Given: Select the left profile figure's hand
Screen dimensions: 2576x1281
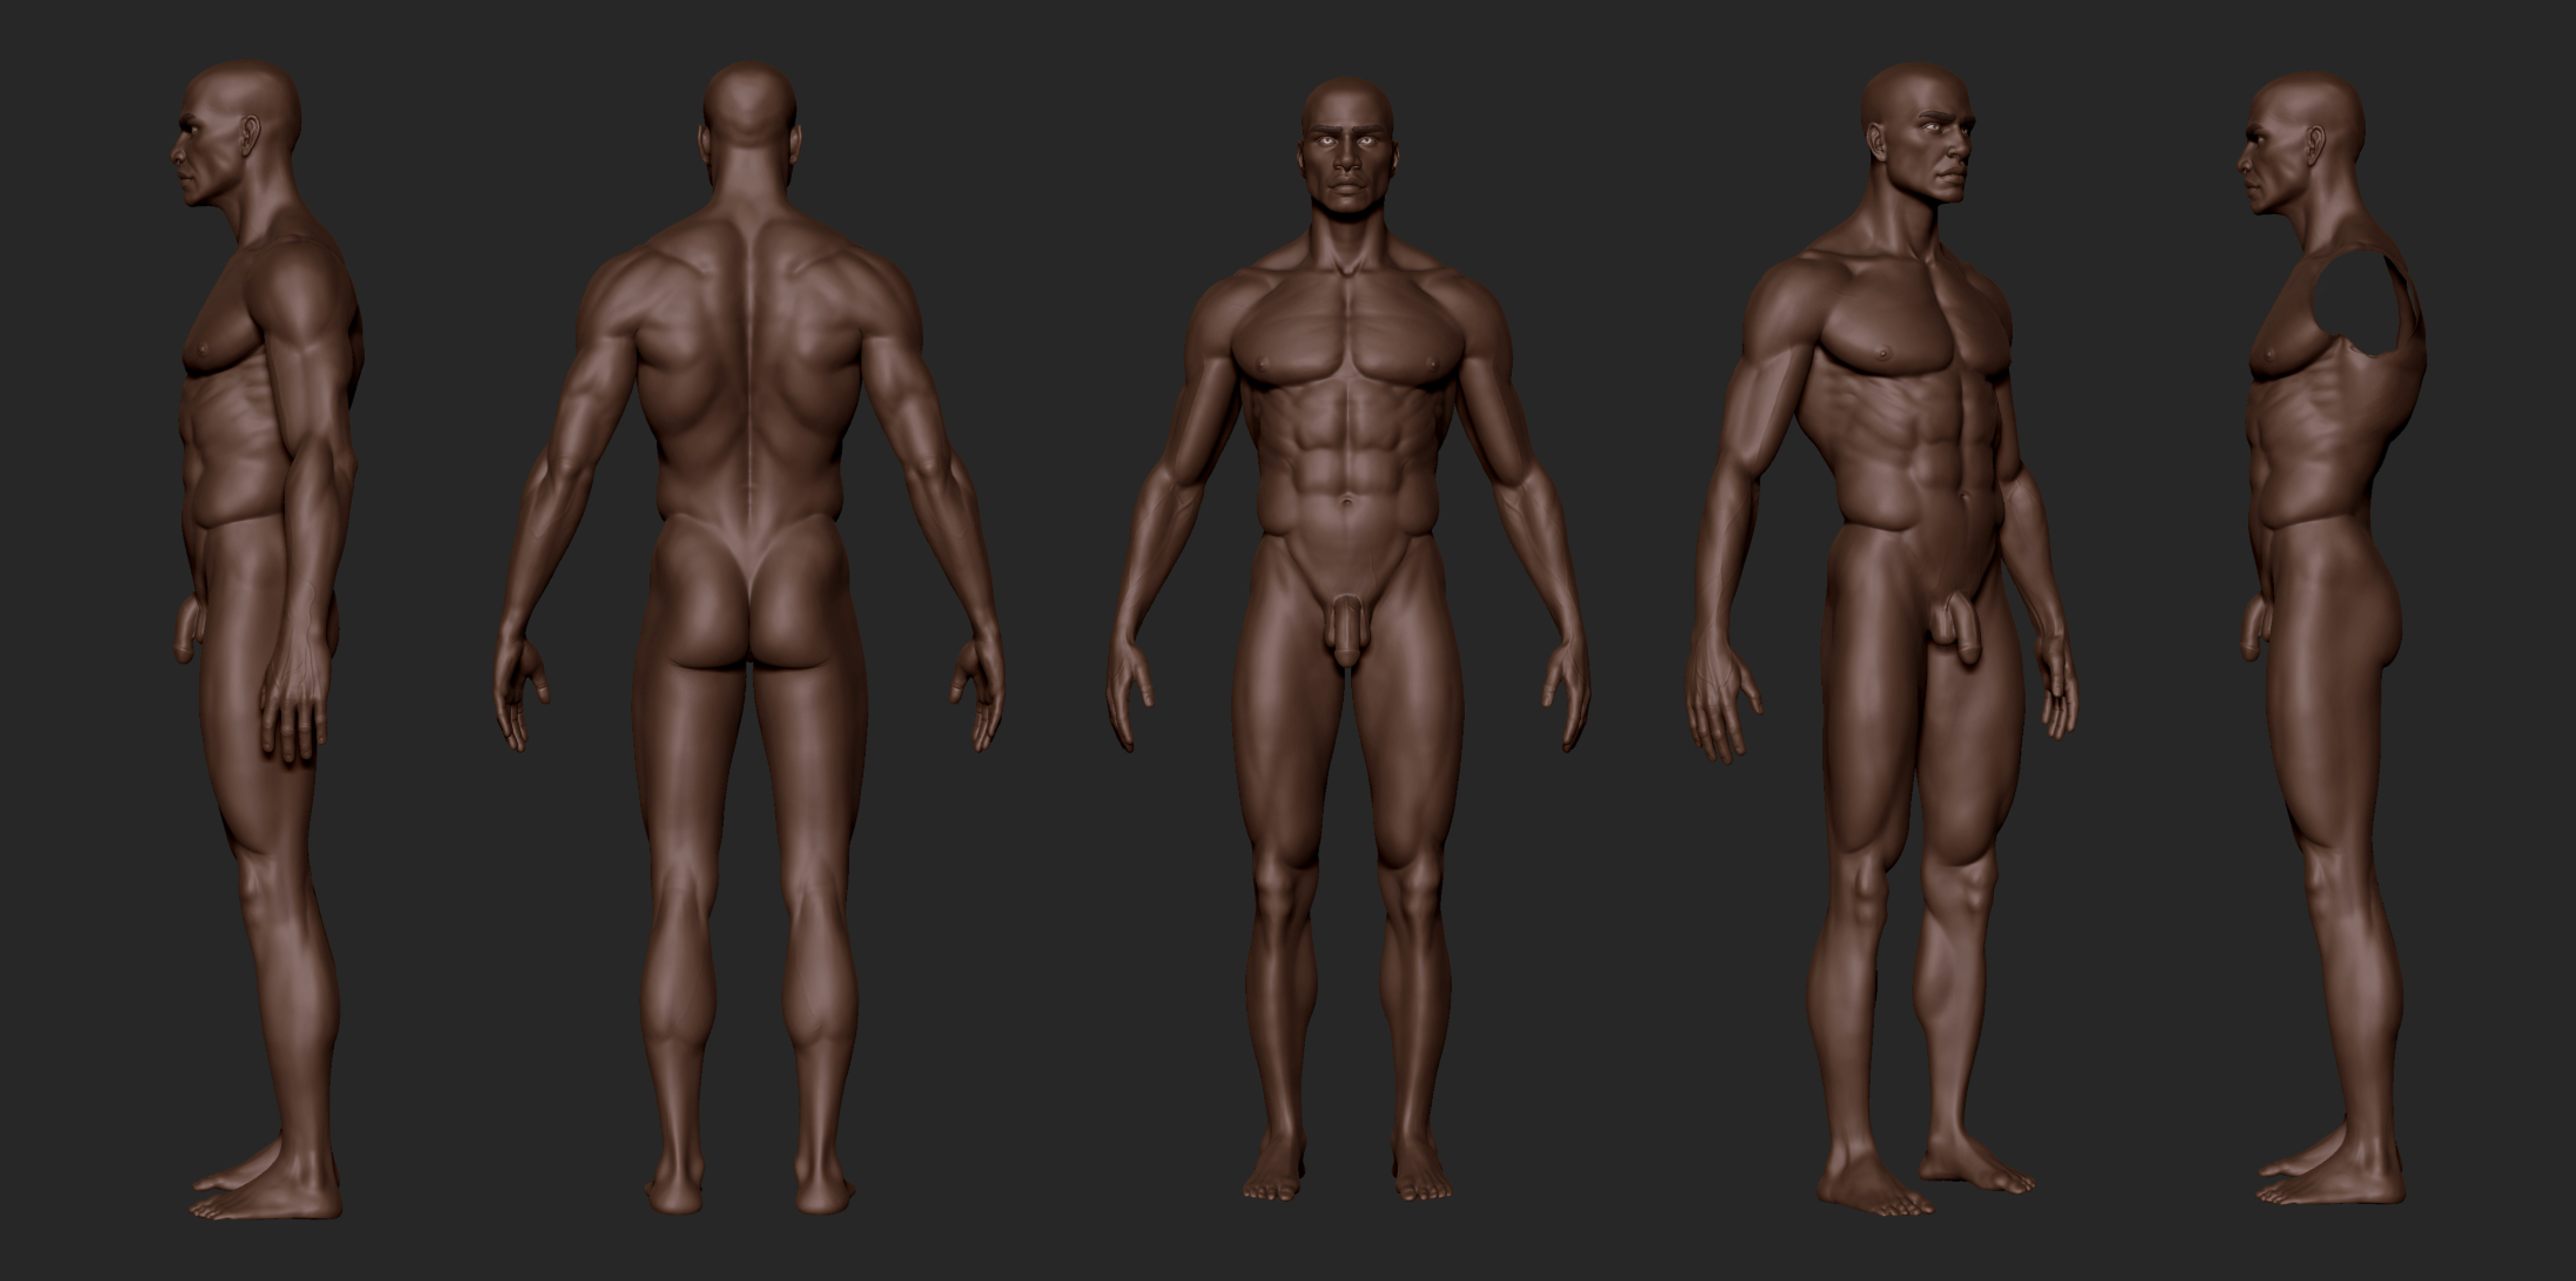Looking at the screenshot, I should pyautogui.click(x=295, y=705).
